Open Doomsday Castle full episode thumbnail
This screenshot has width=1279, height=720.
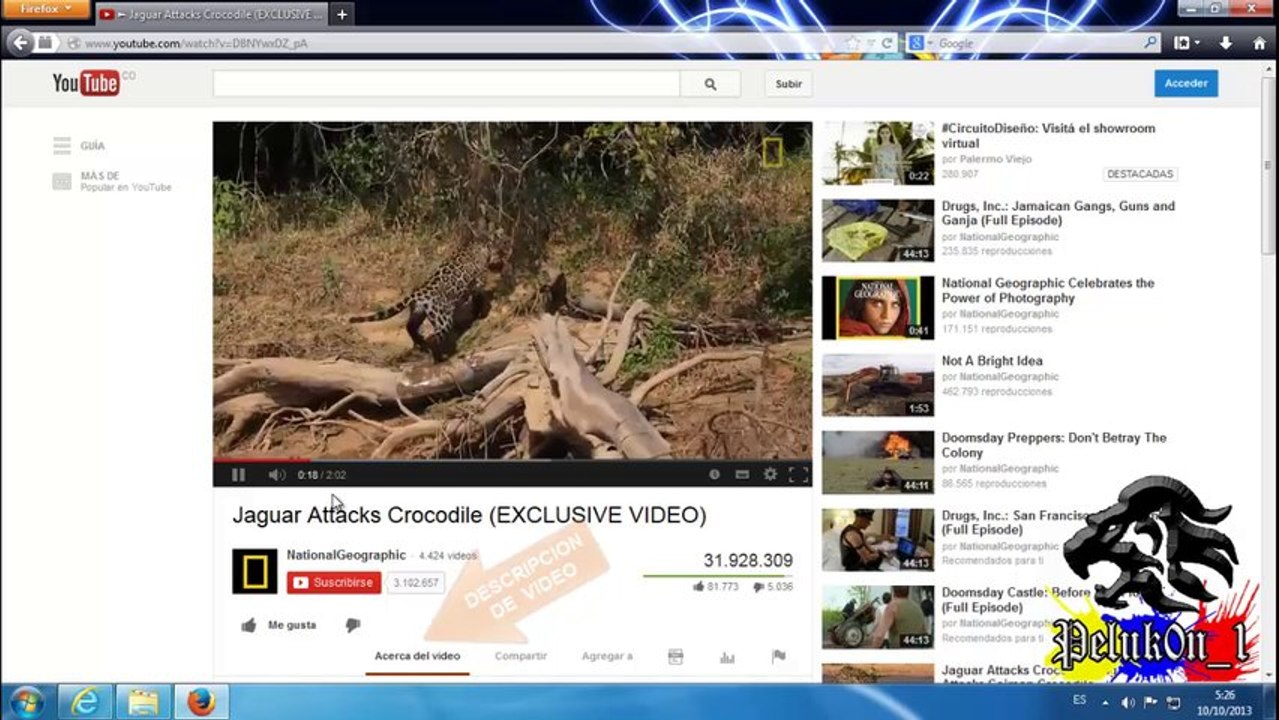click(878, 617)
